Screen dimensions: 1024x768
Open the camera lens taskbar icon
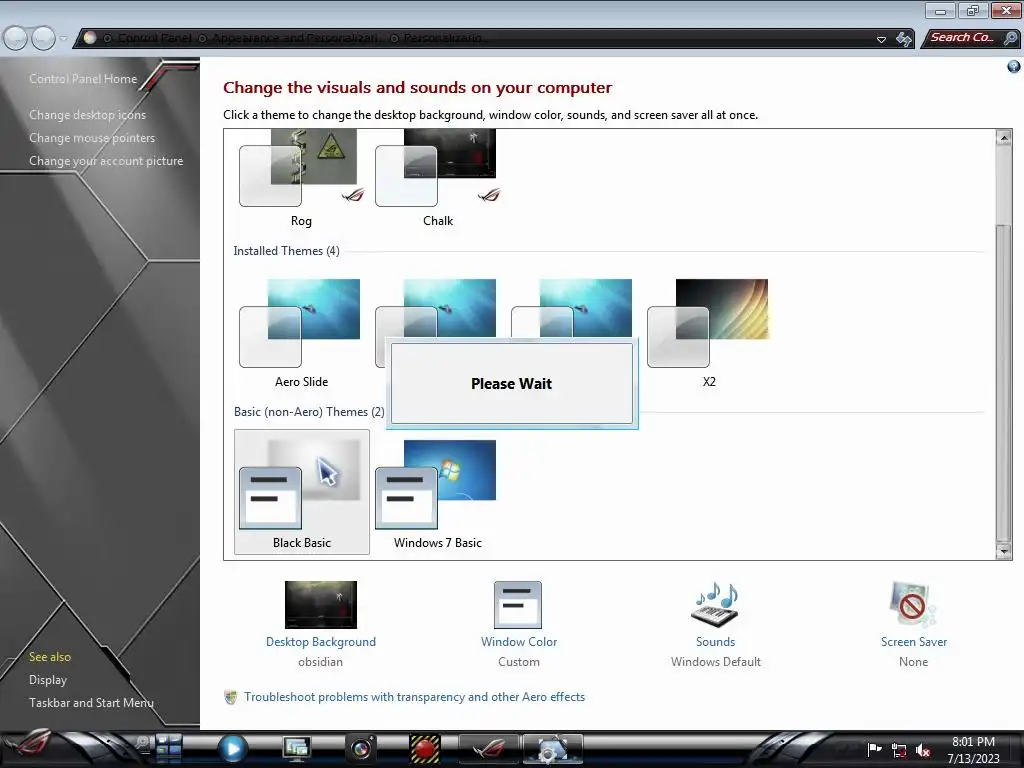pyautogui.click(x=362, y=748)
